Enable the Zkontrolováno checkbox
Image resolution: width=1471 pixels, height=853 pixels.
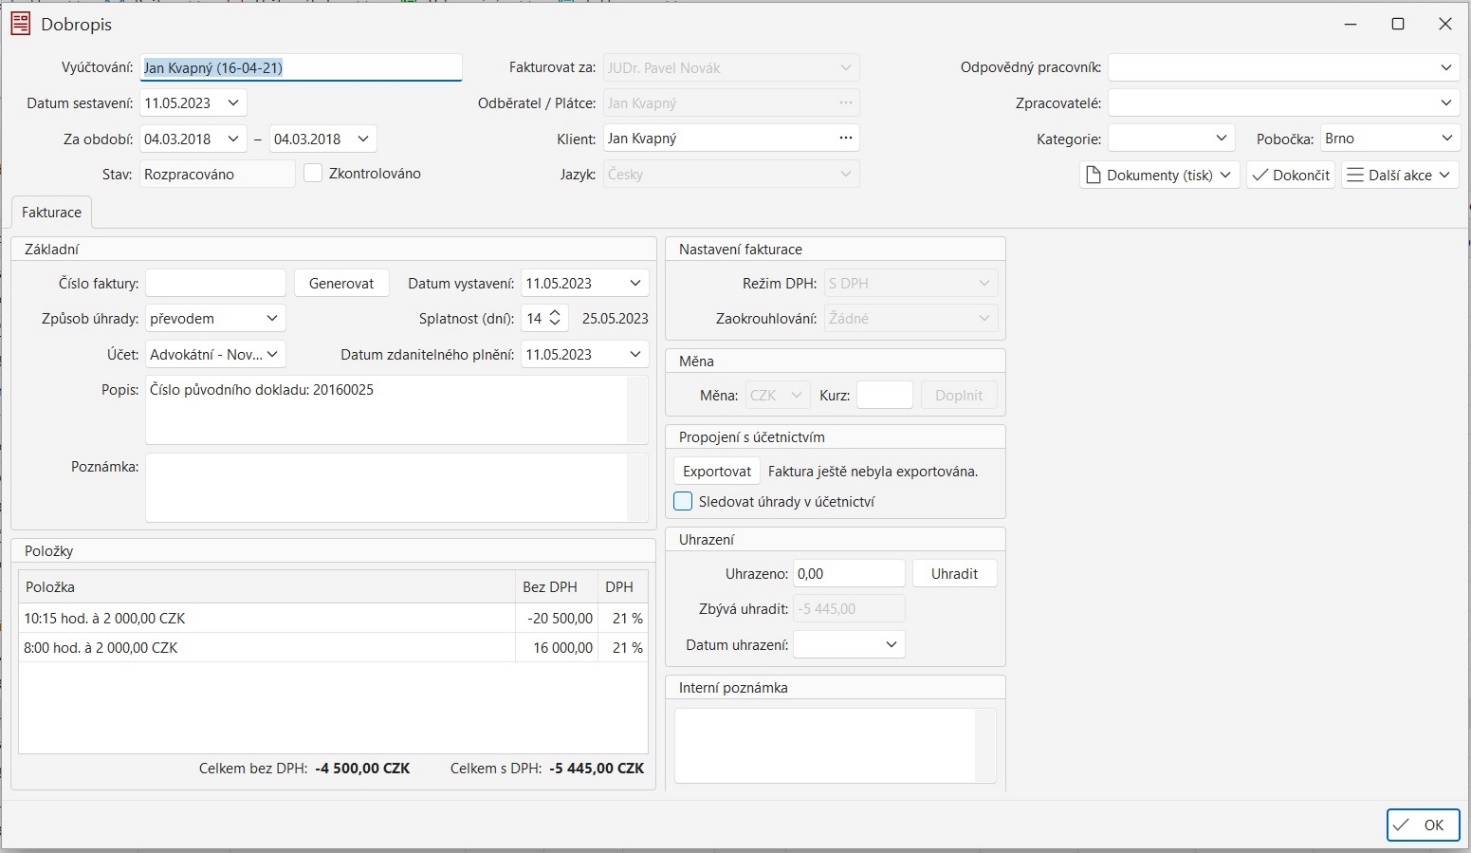(x=314, y=172)
